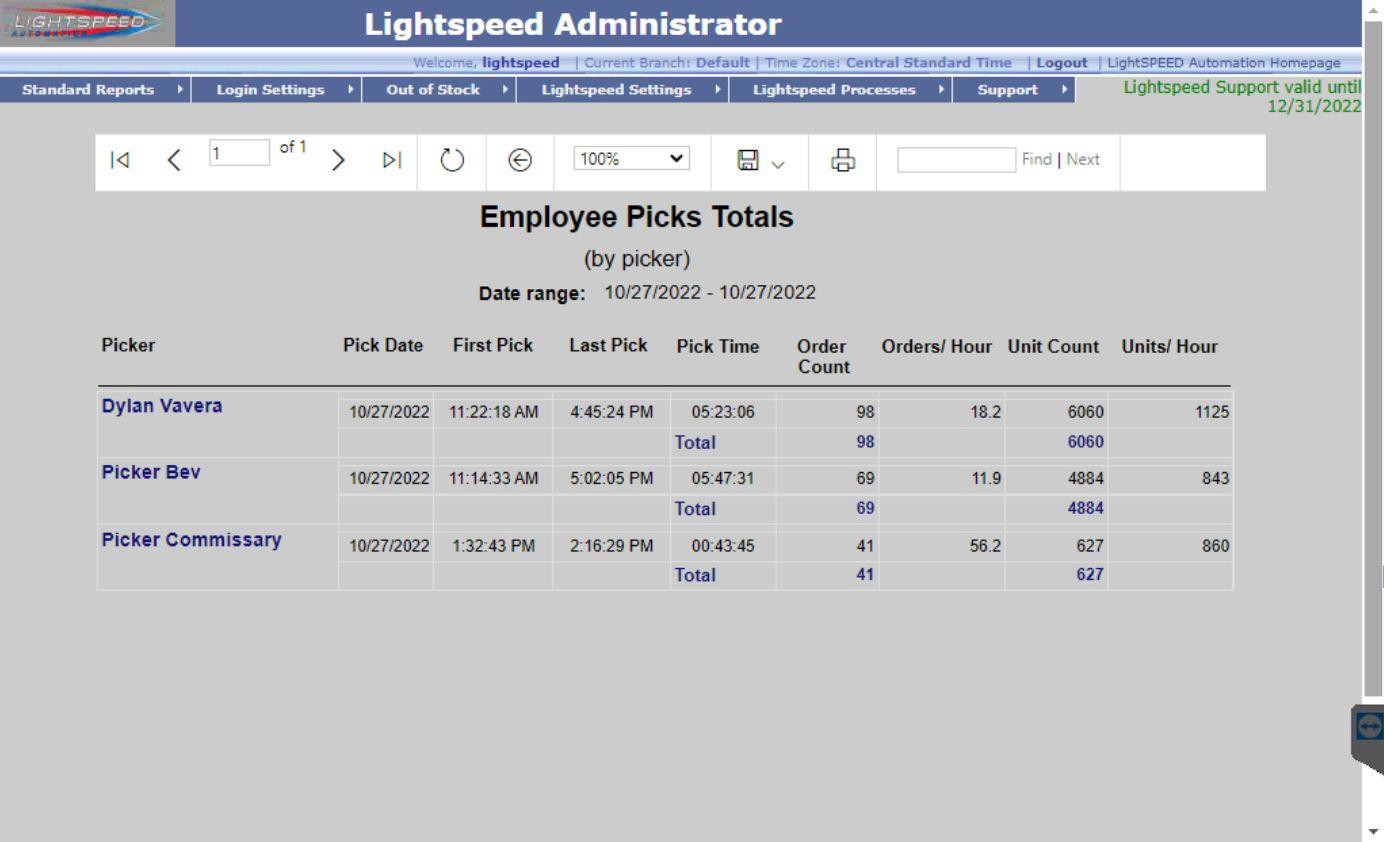
Task: Go to previous report page
Action: [x=174, y=160]
